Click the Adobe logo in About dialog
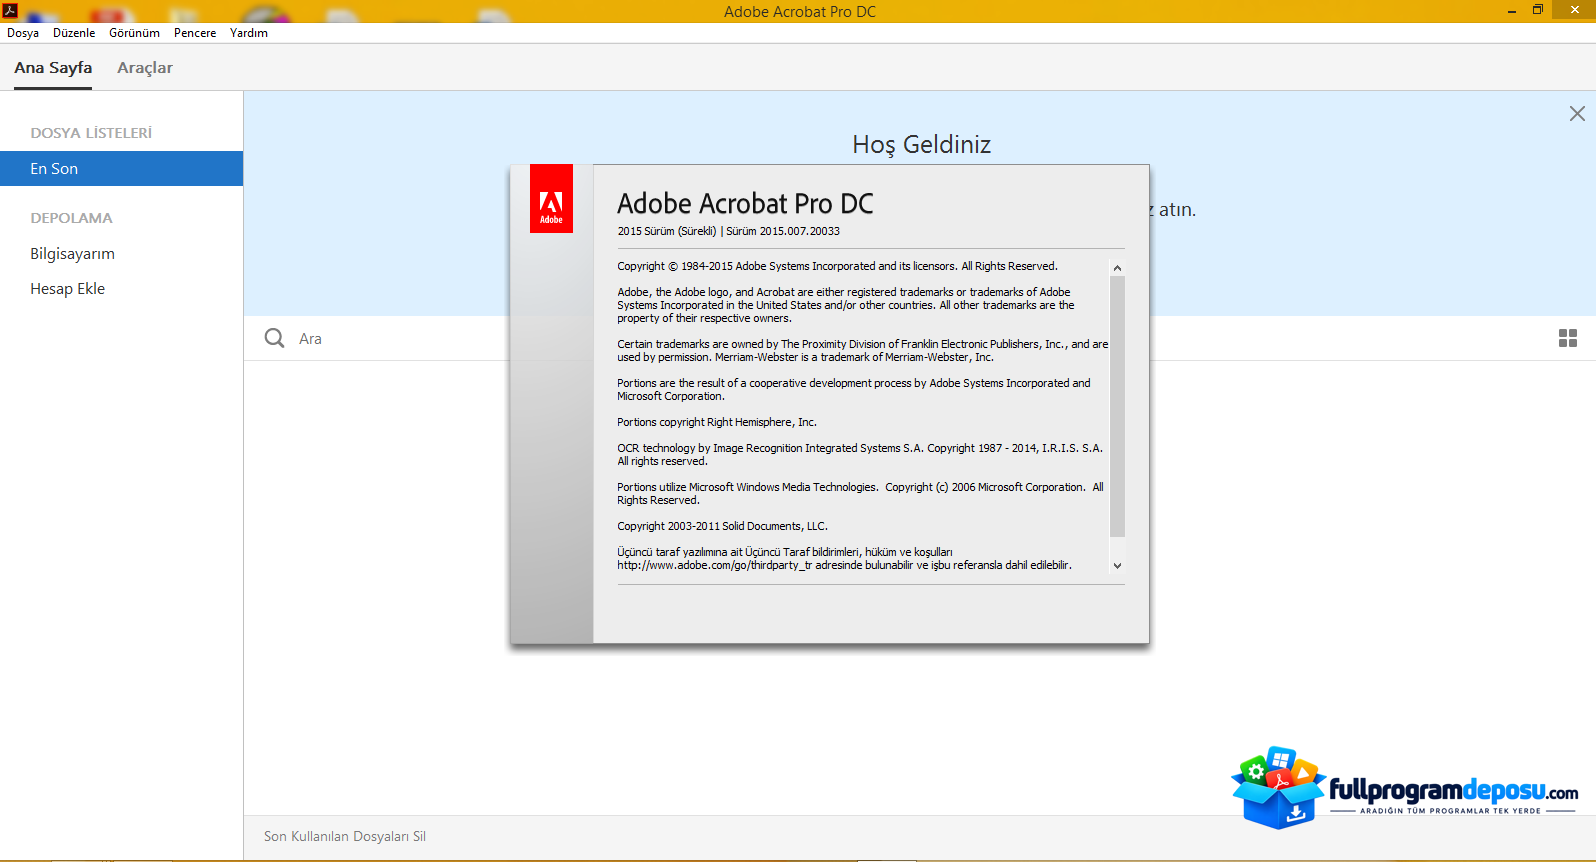 pos(551,198)
